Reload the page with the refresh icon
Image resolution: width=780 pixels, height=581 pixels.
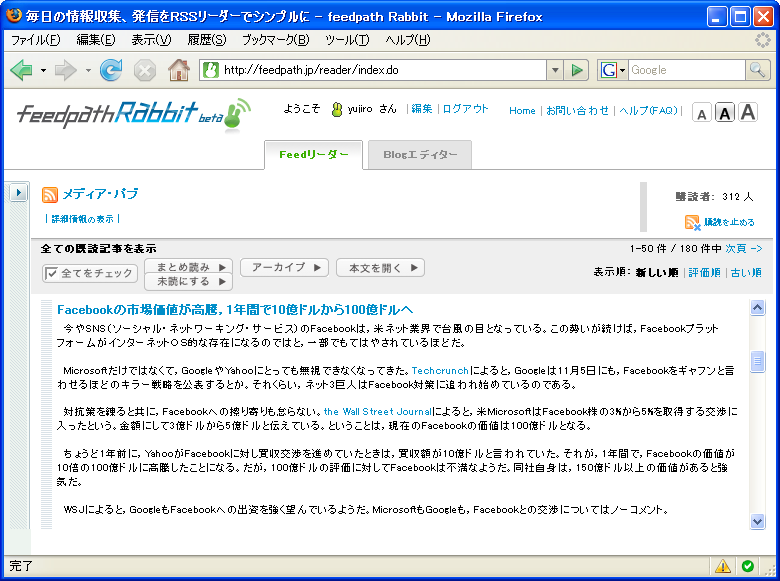[x=111, y=70]
